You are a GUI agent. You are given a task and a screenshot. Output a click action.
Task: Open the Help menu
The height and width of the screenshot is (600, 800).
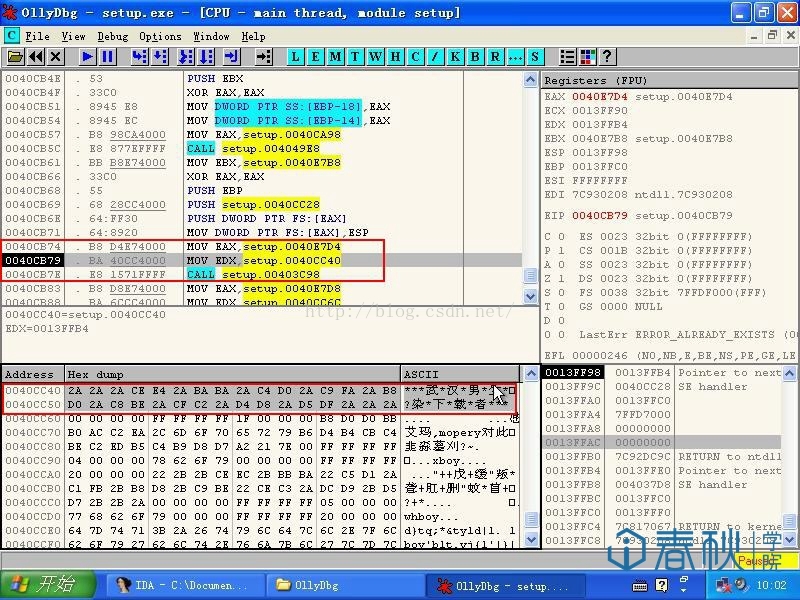tap(253, 36)
